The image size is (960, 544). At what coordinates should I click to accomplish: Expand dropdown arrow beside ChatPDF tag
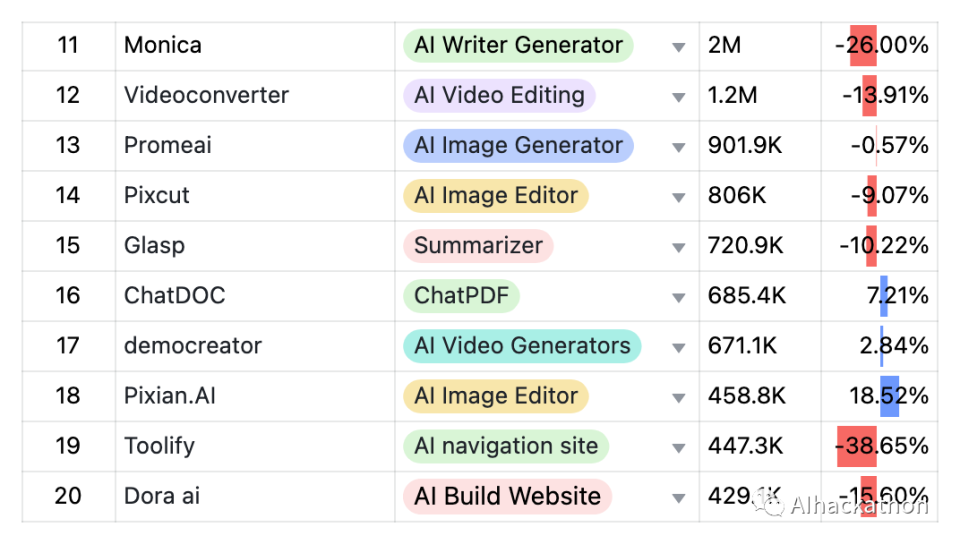tap(679, 297)
